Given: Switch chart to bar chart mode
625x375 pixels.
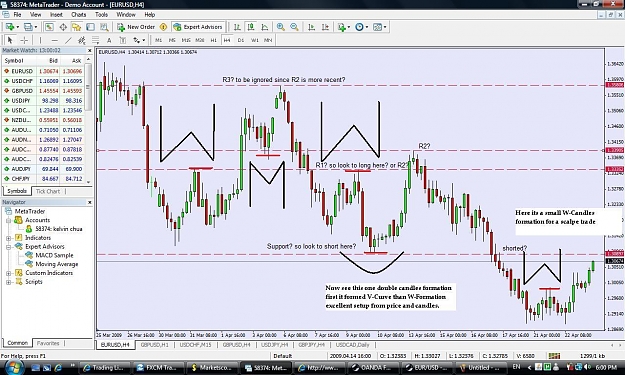Looking at the screenshot, I should tap(237, 27).
